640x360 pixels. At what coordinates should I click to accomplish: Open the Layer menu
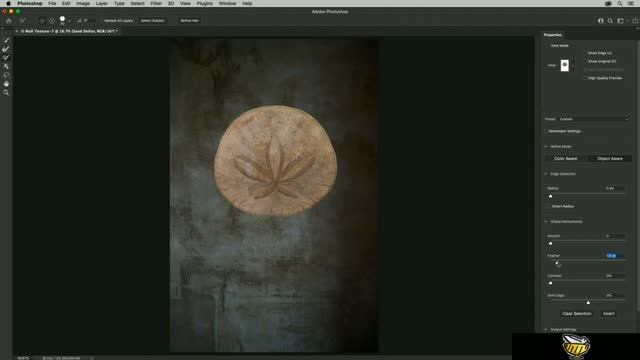[102, 3]
